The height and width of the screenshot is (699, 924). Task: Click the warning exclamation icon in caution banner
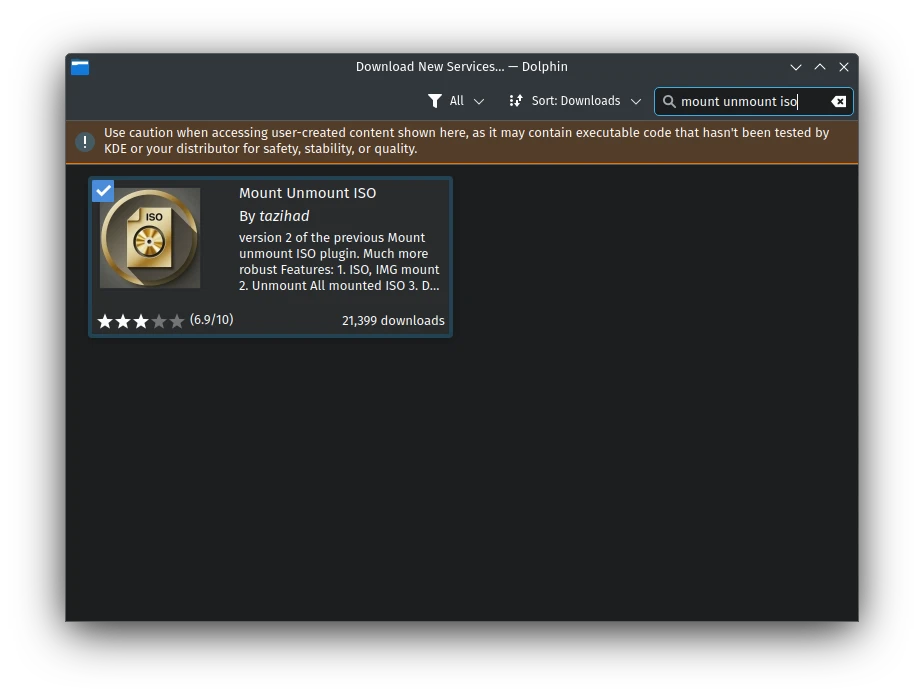pyautogui.click(x=85, y=141)
